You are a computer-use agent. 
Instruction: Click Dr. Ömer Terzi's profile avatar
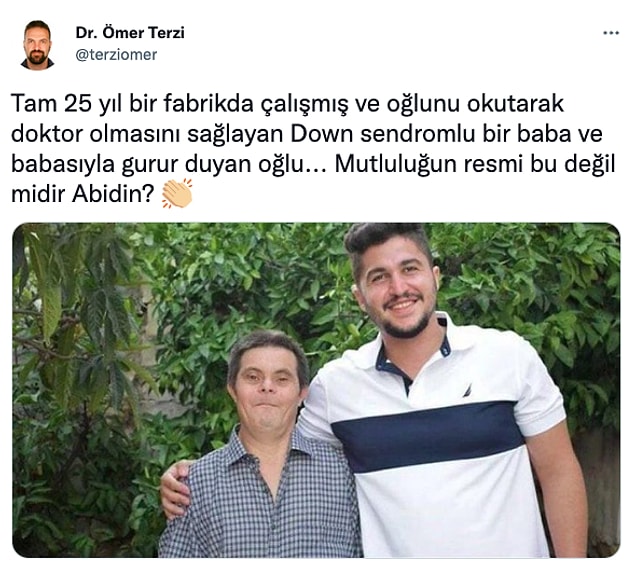click(37, 45)
